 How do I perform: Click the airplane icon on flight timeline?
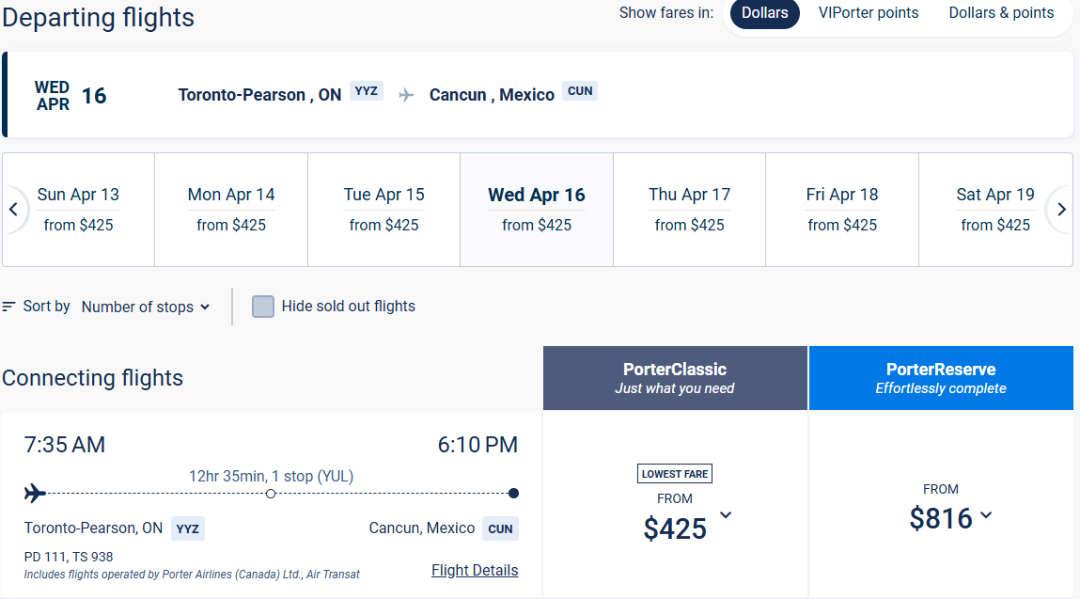[x=35, y=493]
